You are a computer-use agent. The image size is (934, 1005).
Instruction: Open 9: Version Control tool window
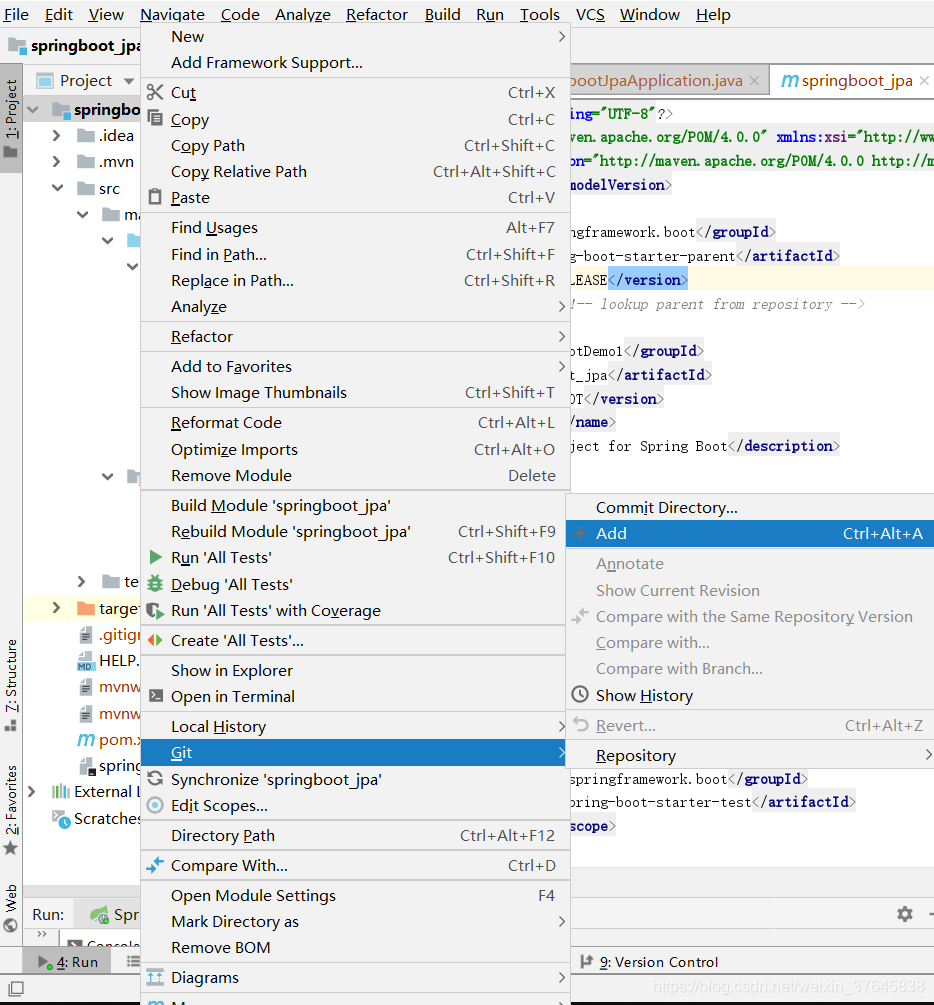(649, 961)
